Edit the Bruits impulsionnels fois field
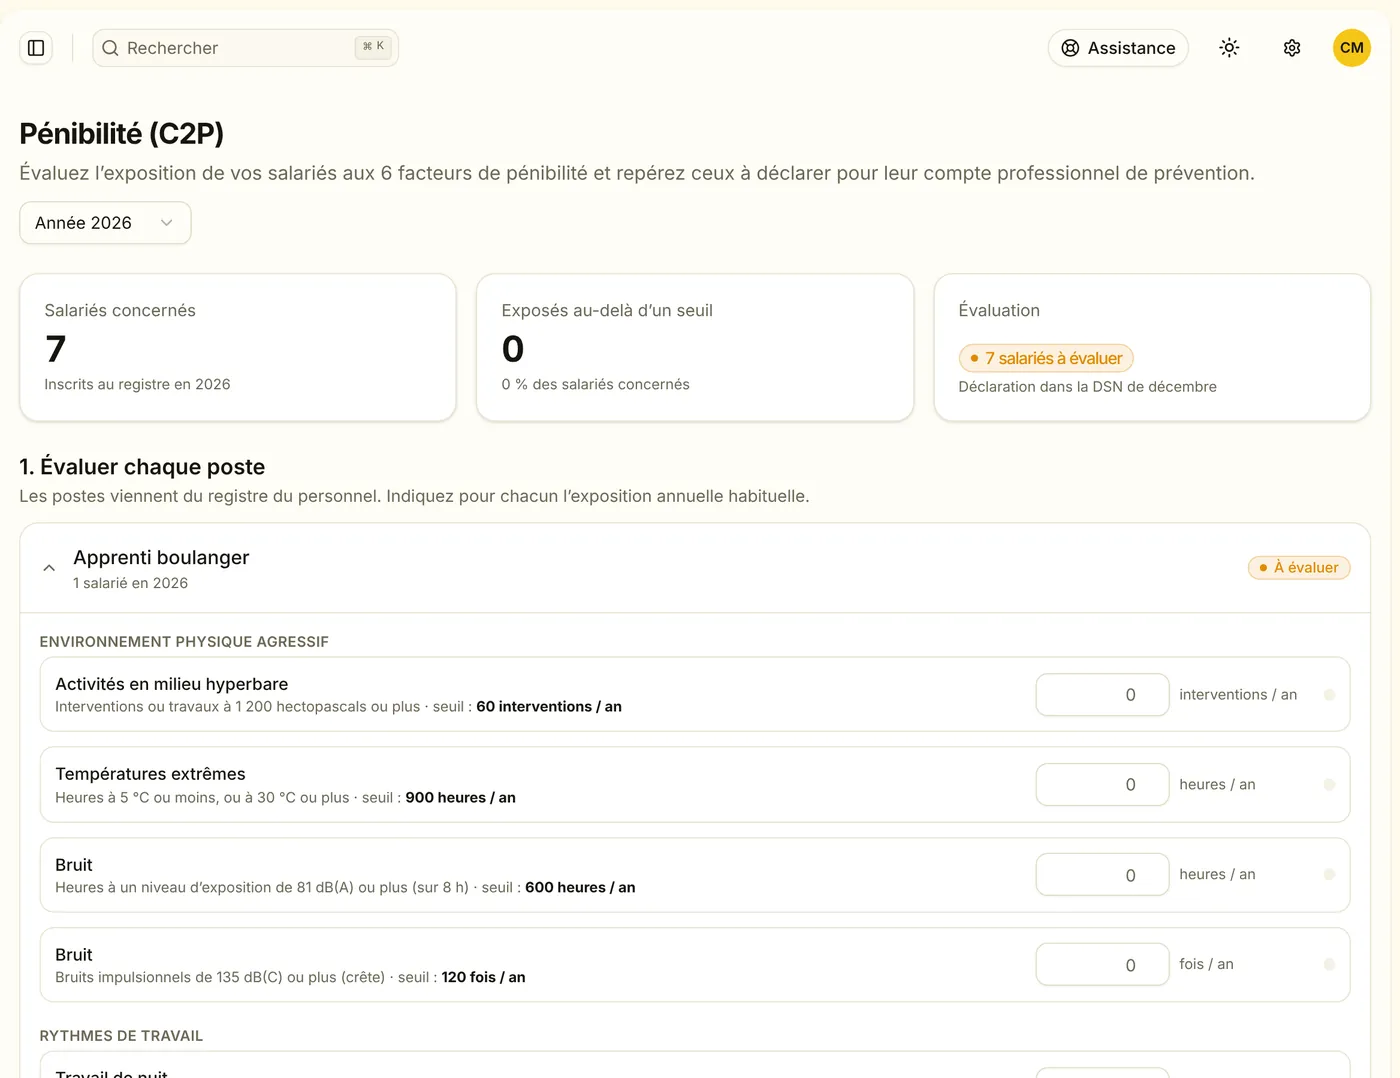The width and height of the screenshot is (1400, 1078). 1102,965
